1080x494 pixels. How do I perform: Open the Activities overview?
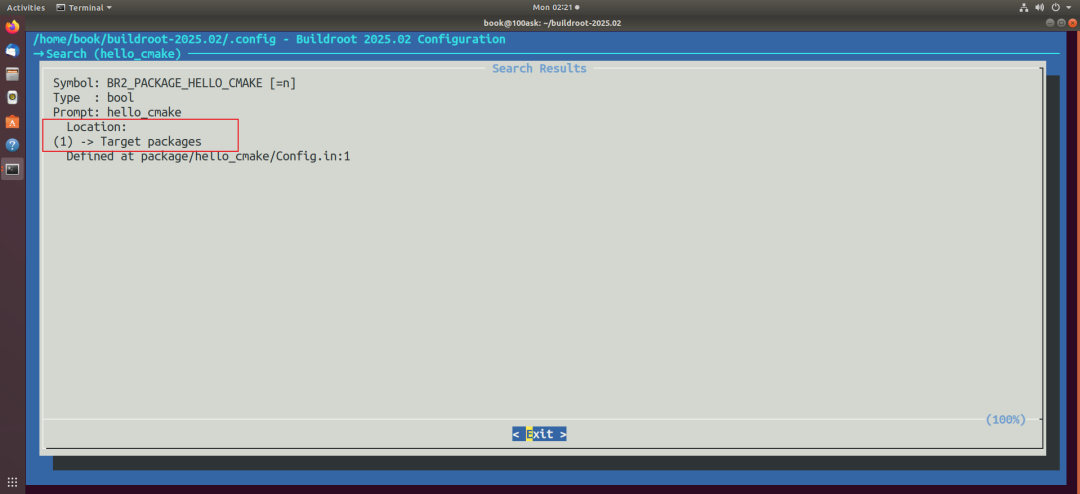tap(26, 8)
